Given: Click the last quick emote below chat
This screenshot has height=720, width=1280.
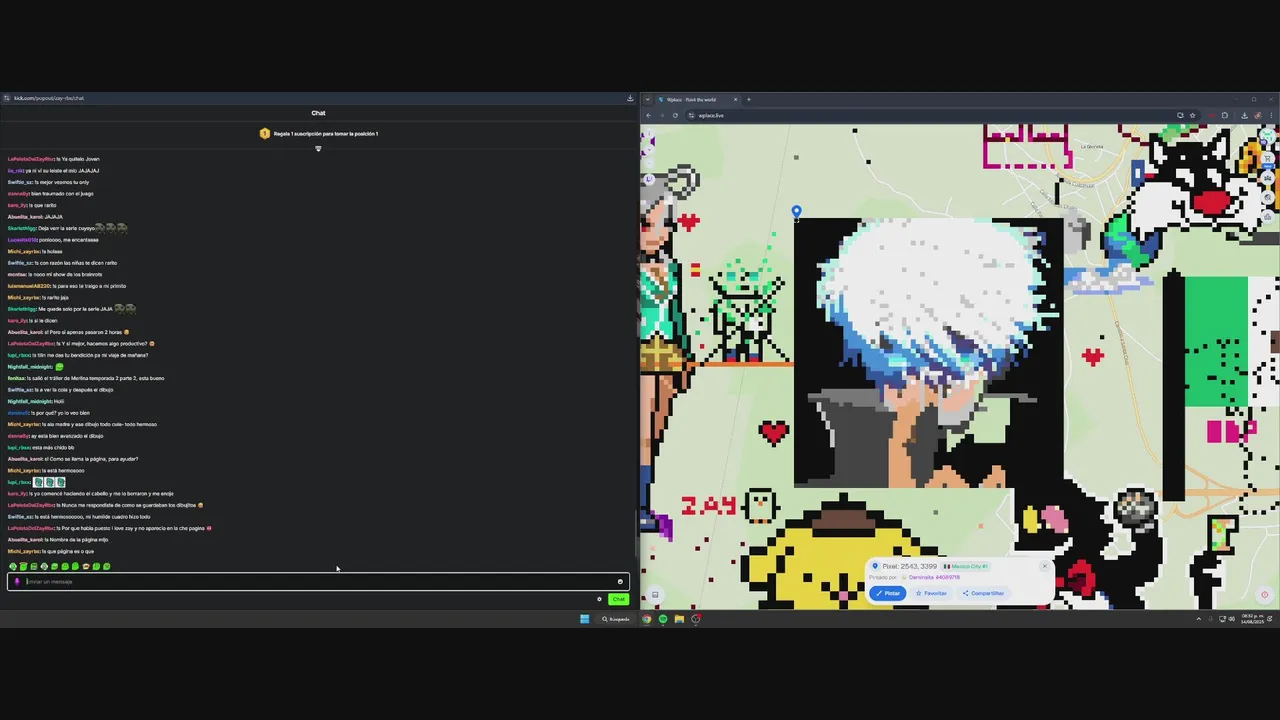Looking at the screenshot, I should tap(106, 567).
